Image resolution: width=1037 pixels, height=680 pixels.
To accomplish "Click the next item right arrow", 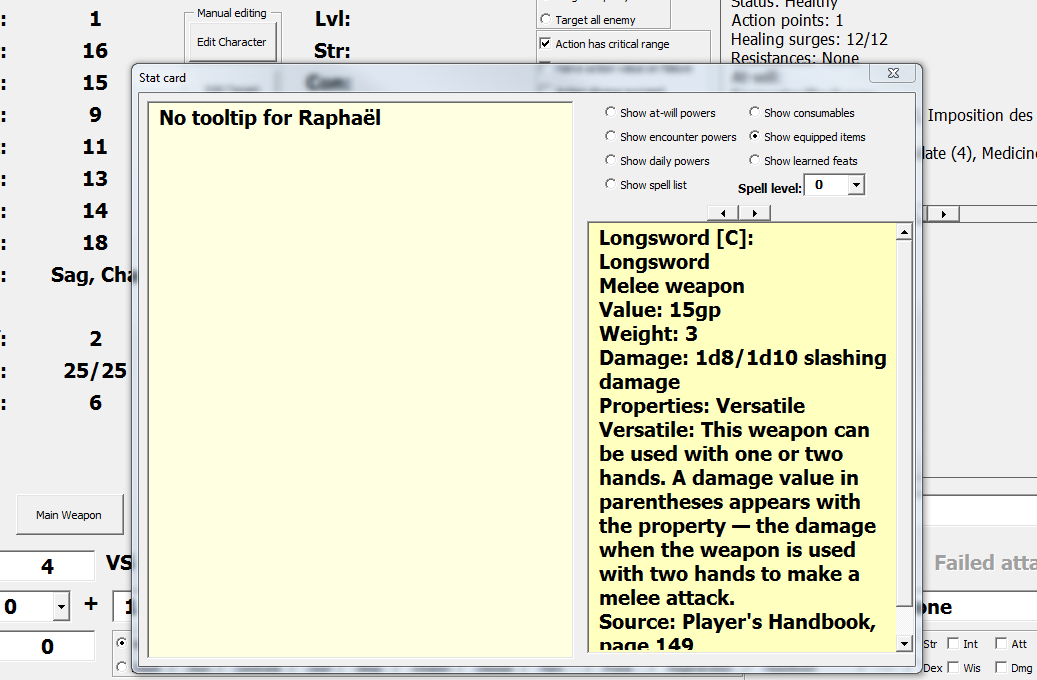I will click(x=755, y=213).
